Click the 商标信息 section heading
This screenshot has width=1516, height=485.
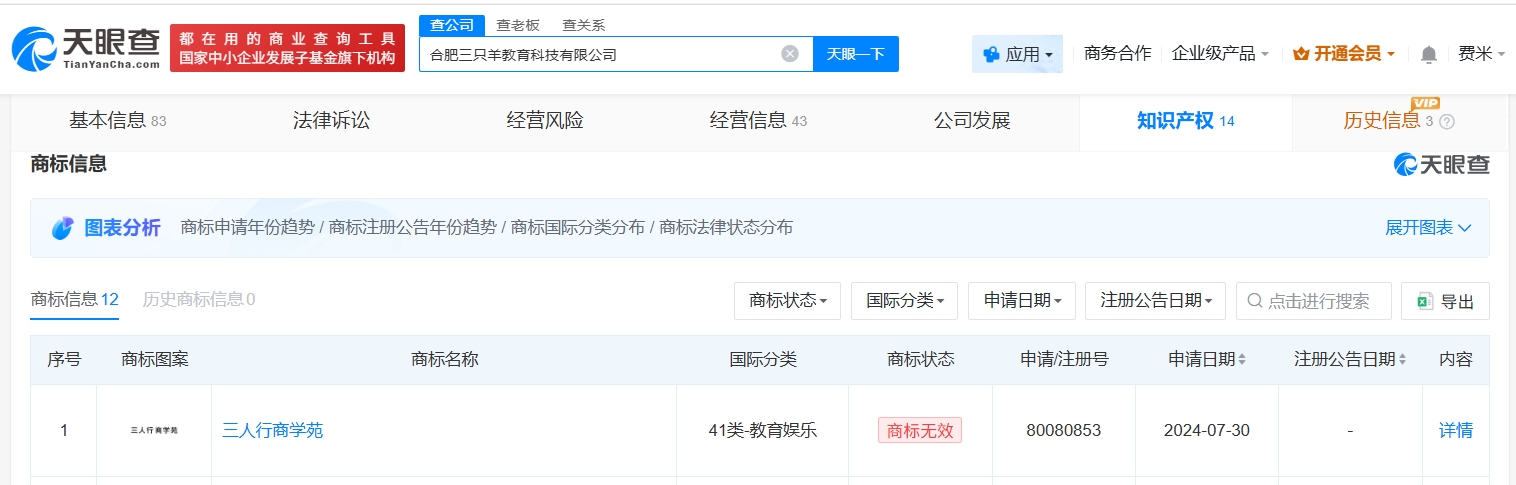69,164
